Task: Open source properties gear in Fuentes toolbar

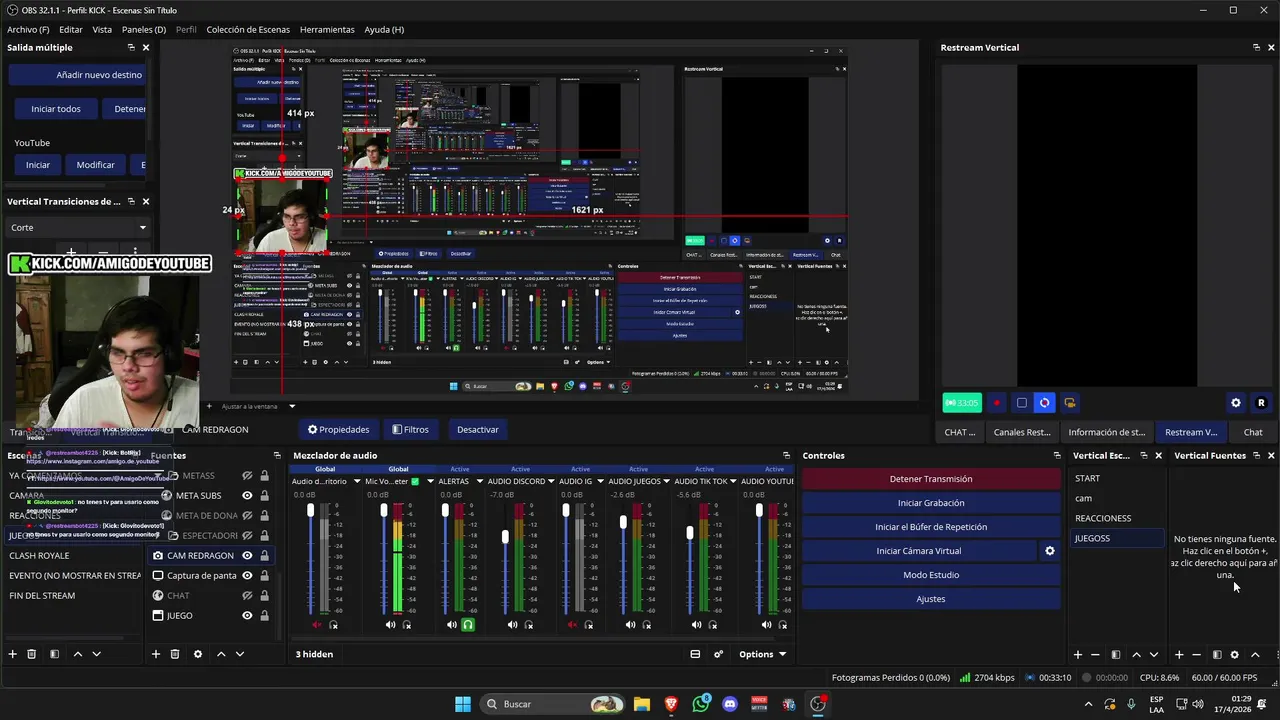Action: click(x=197, y=654)
